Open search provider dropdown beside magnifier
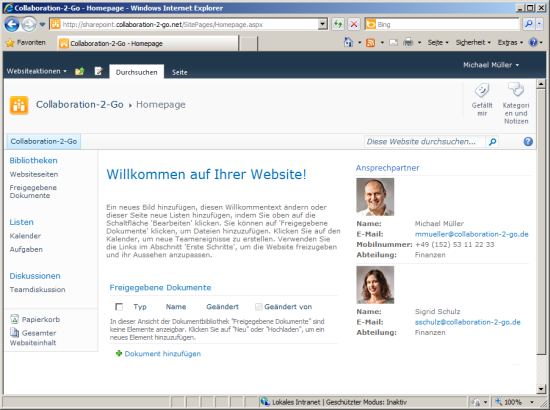This screenshot has height=410, width=550. coord(539,24)
